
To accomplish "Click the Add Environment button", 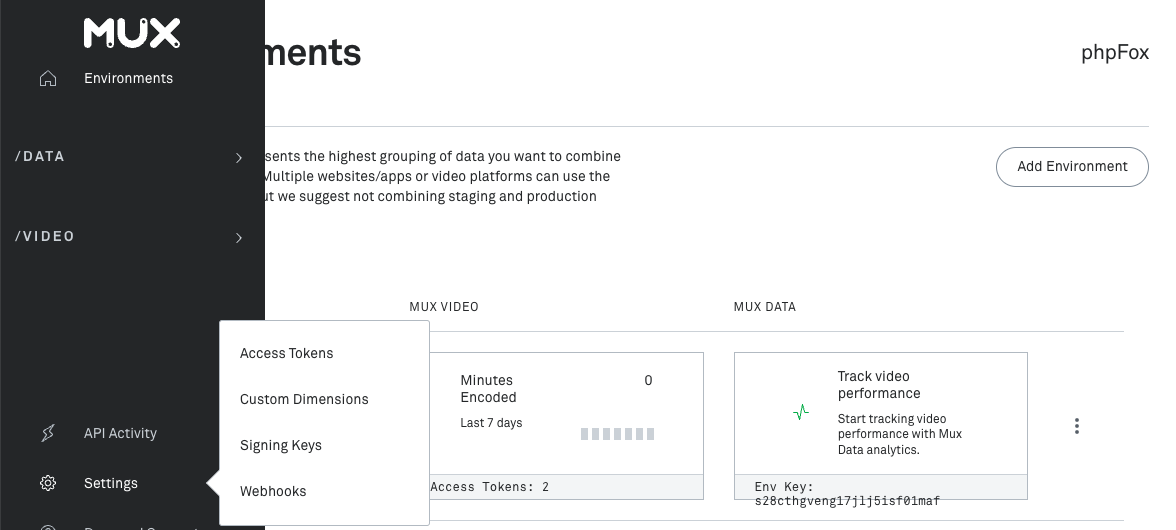I will coord(1072,166).
